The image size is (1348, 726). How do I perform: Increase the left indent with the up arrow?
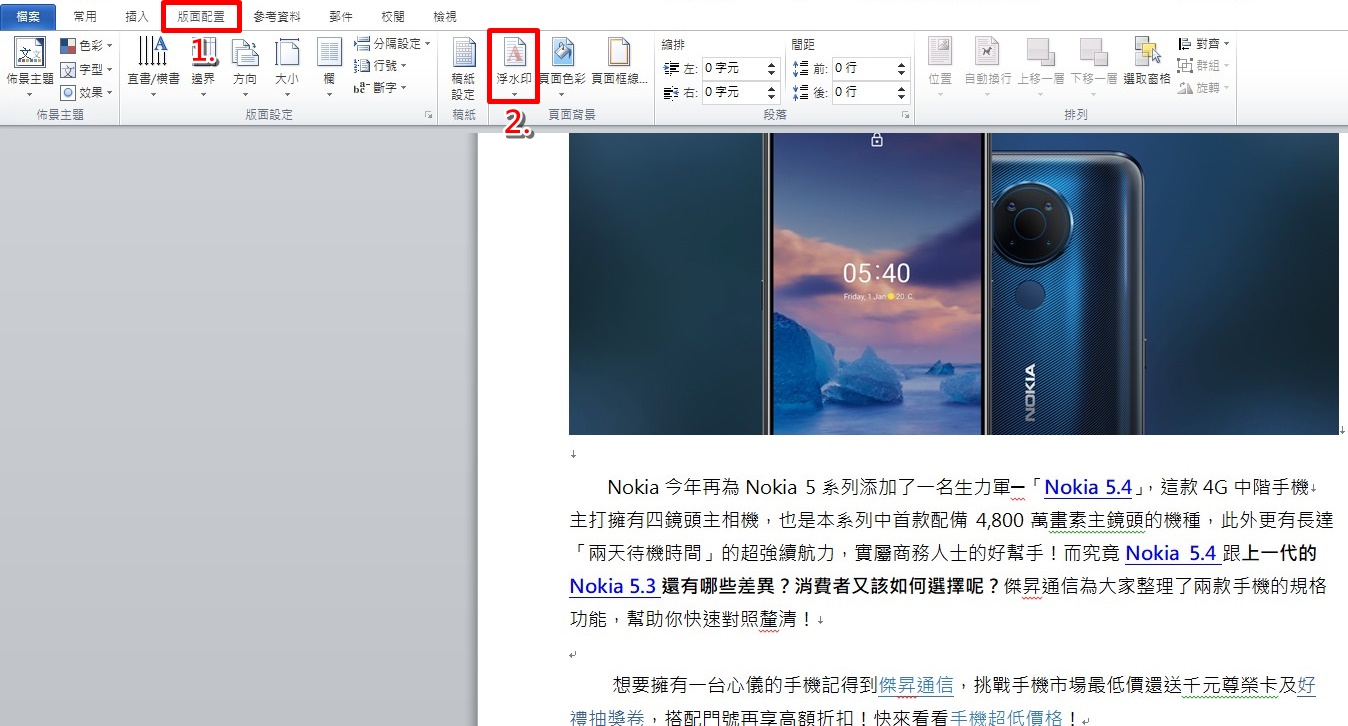click(x=772, y=64)
